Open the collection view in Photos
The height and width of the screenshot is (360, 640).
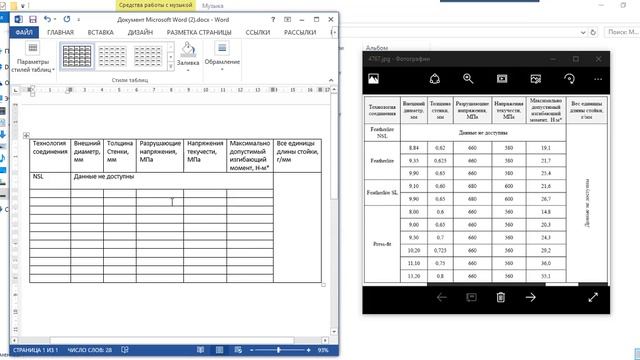(373, 78)
